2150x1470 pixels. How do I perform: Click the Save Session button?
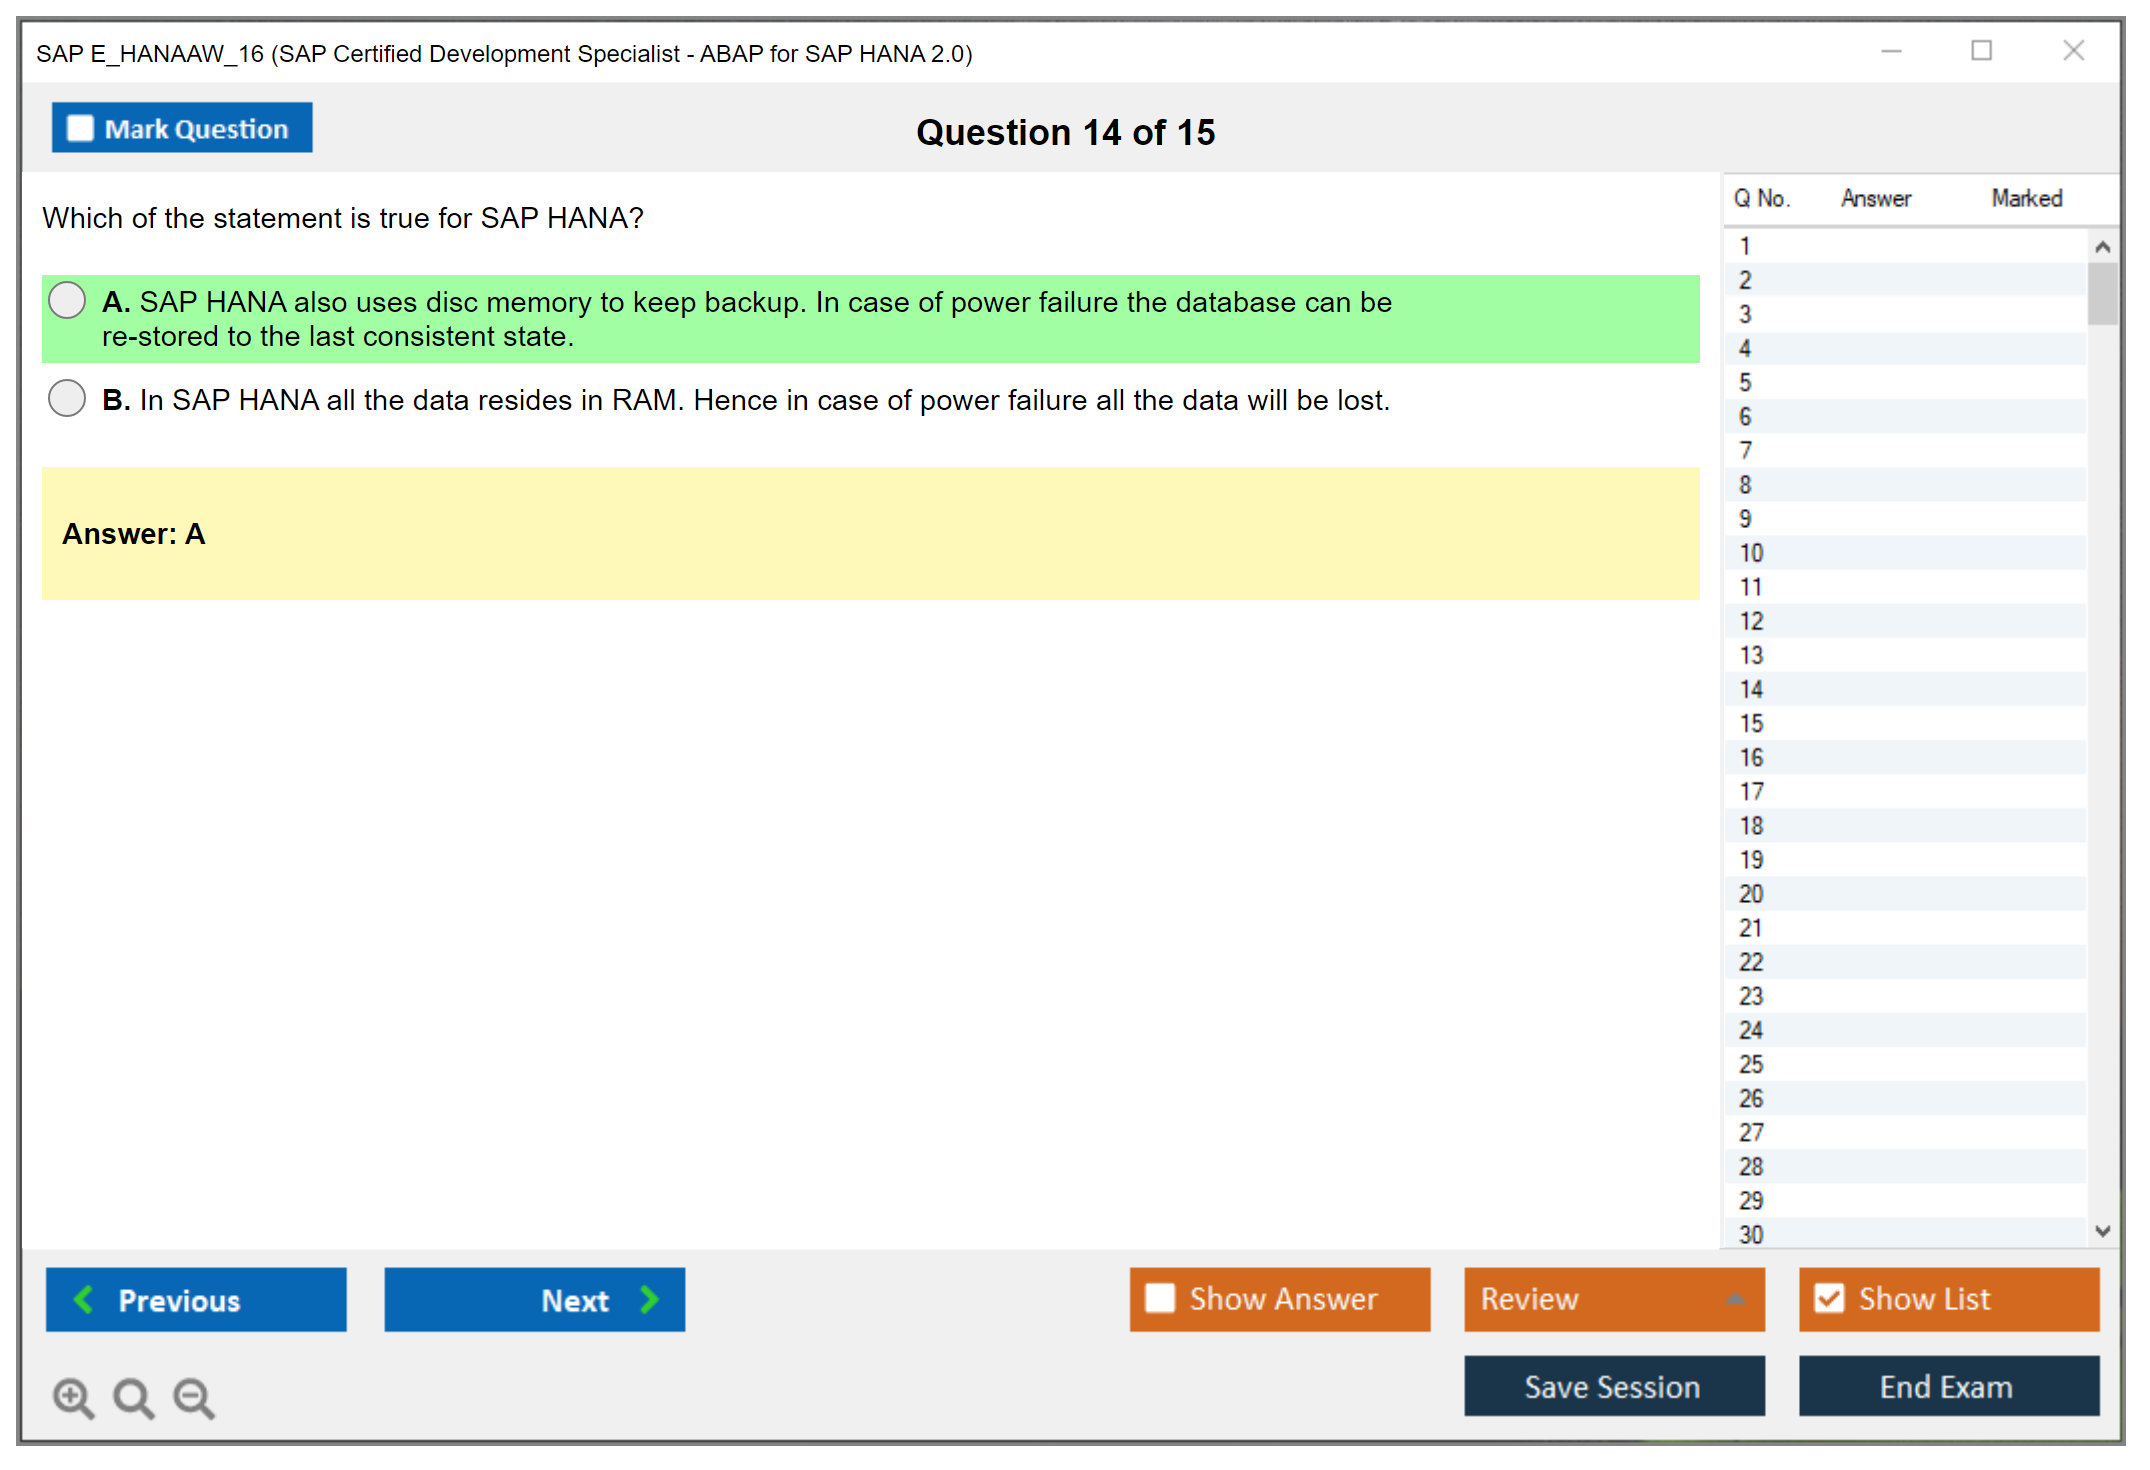coord(1613,1386)
